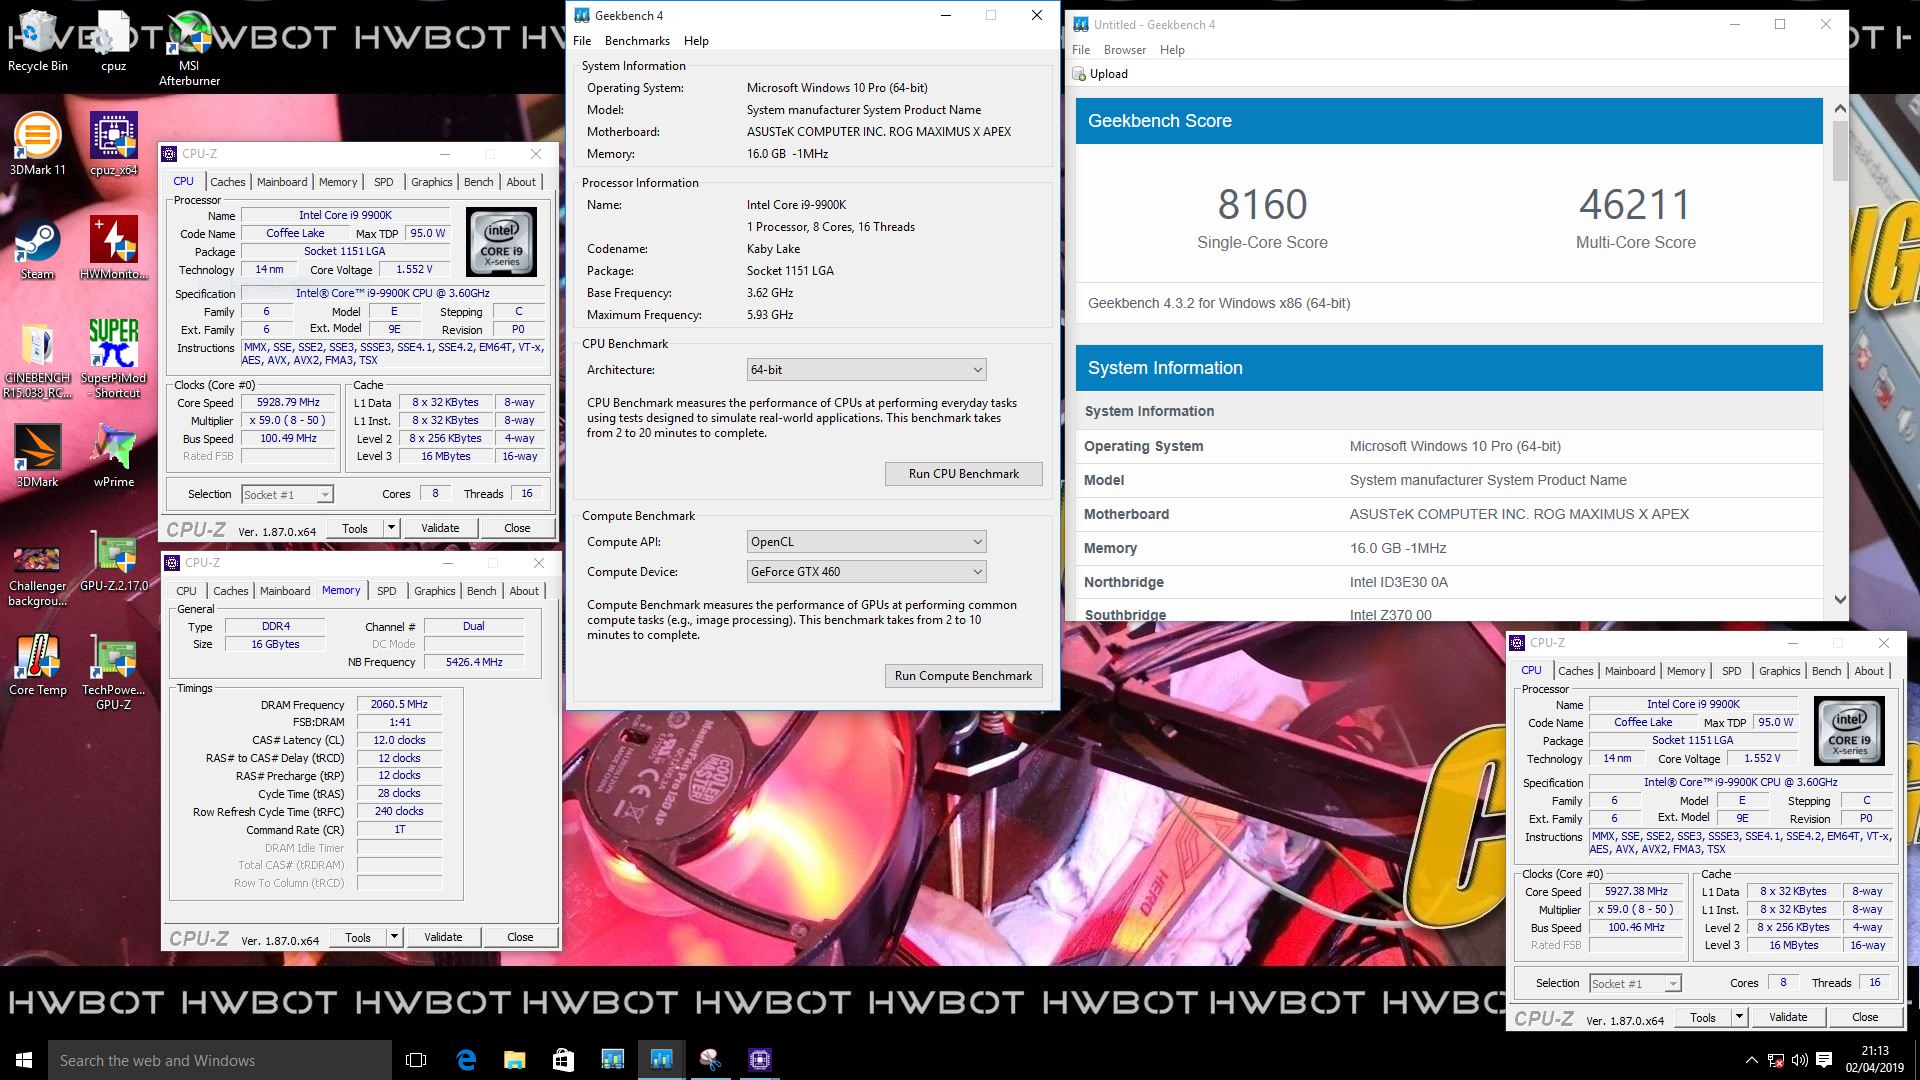Click Validate in top CPU-Z window
1920x1080 pixels.
[x=440, y=528]
